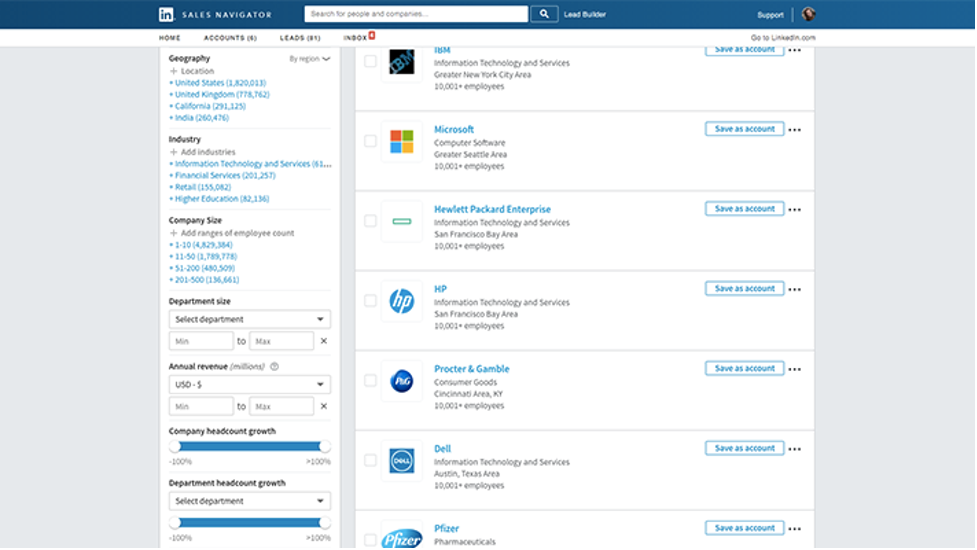Image resolution: width=977 pixels, height=550 pixels.
Task: Save HP as account
Action: 745,288
